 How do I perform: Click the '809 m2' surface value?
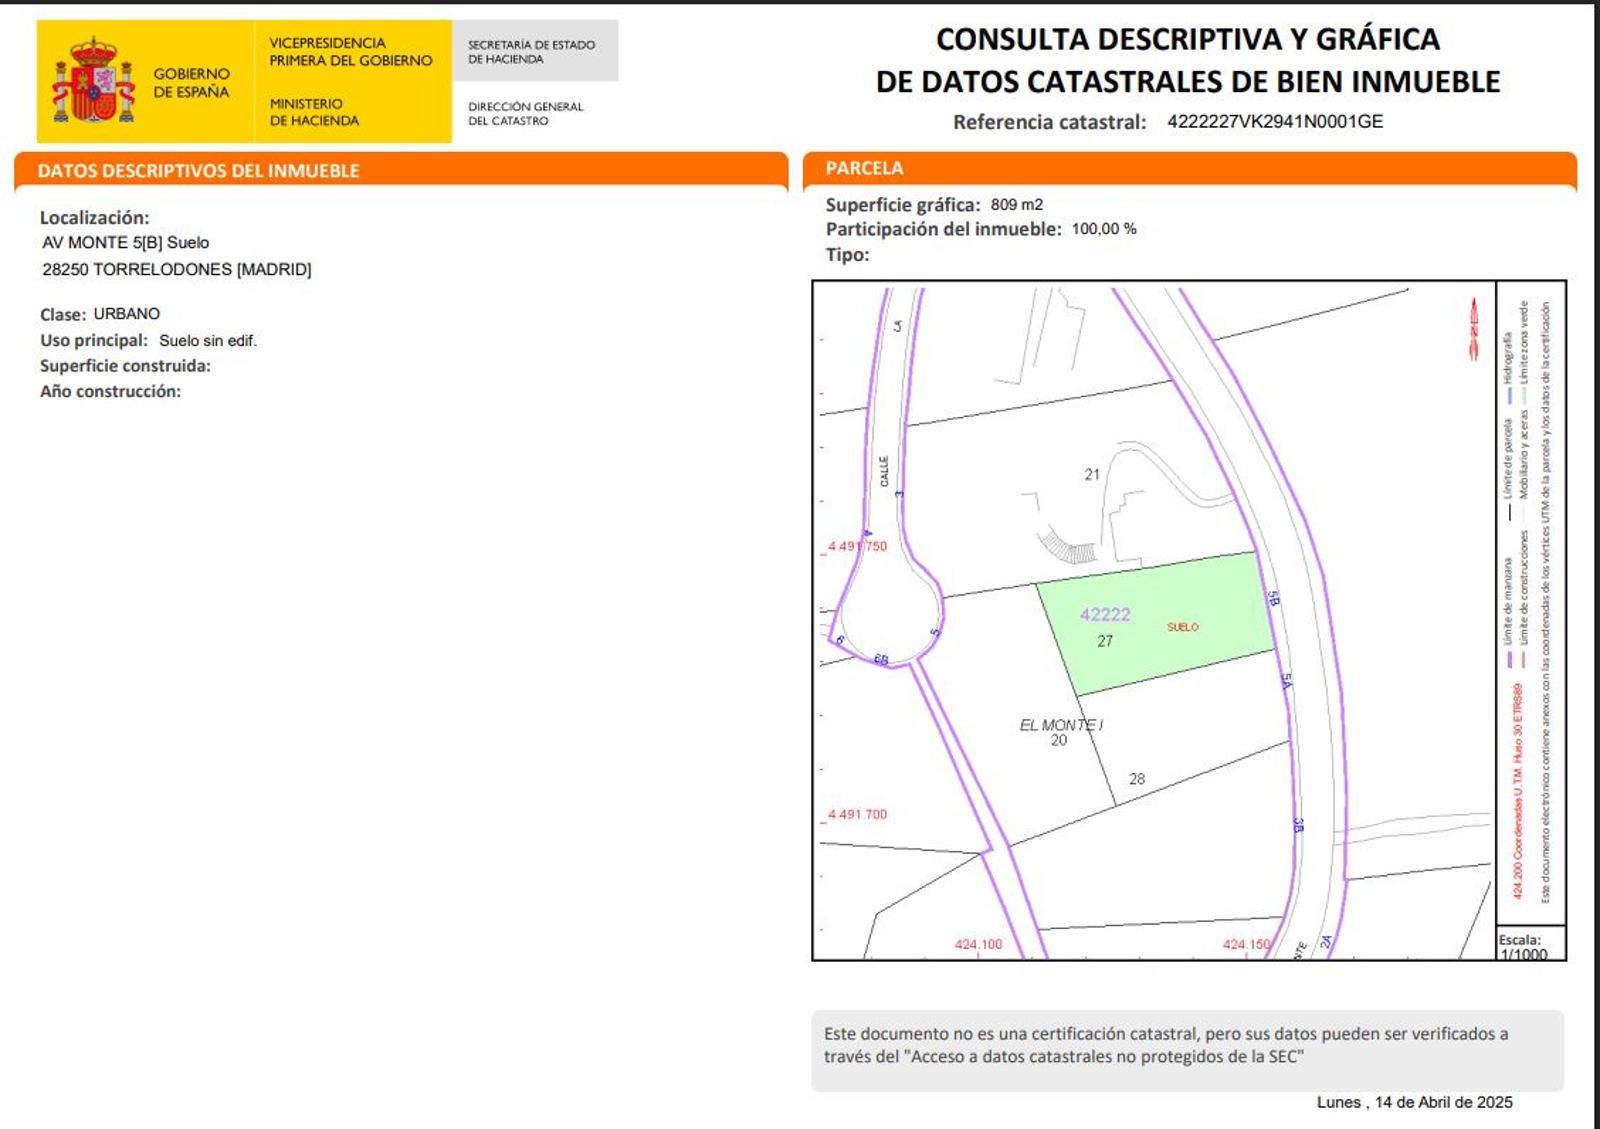1017,204
